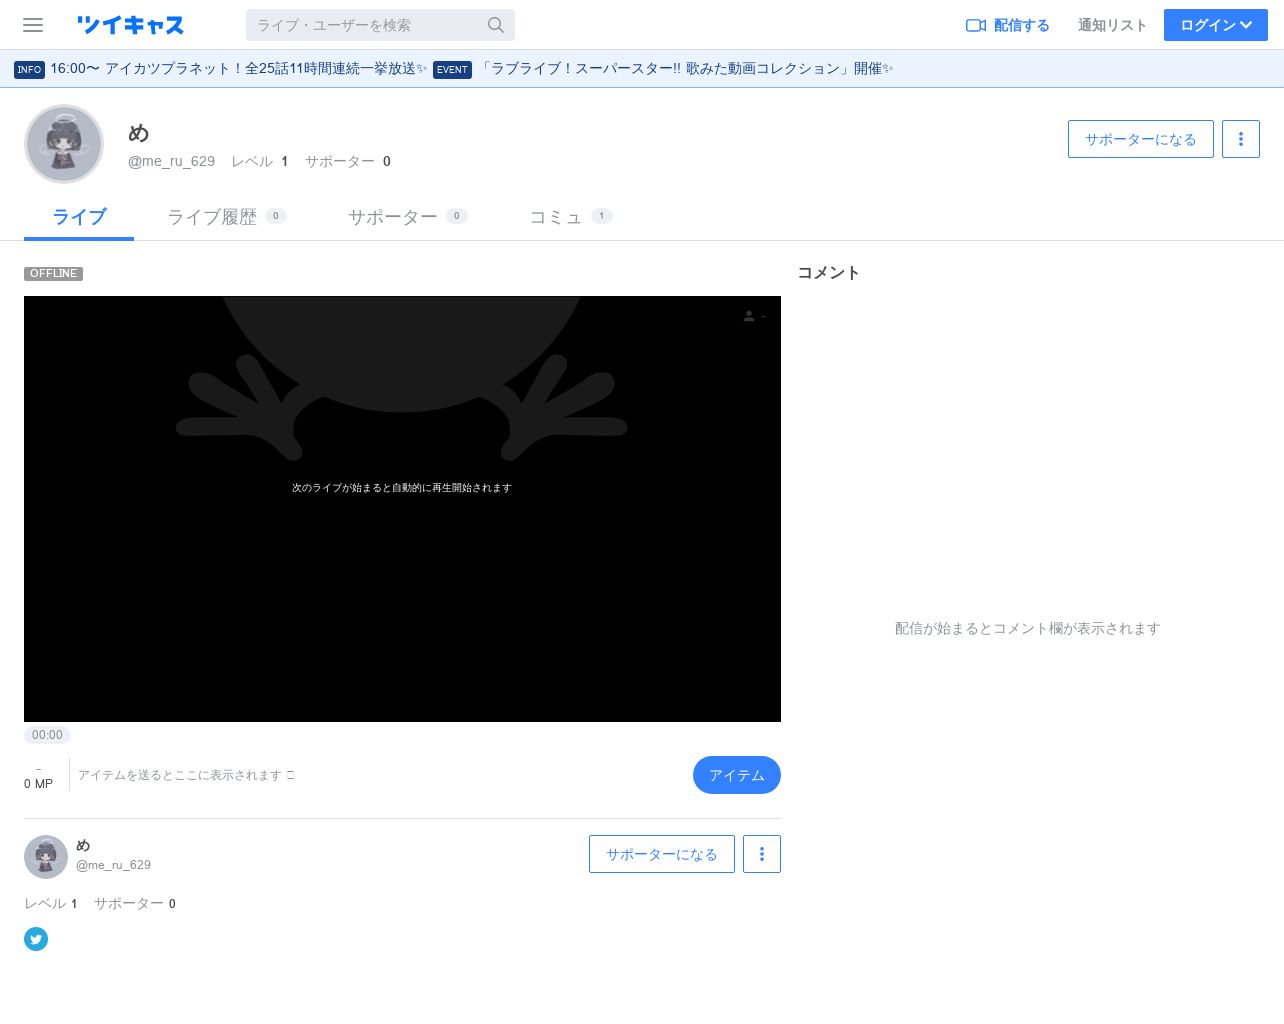Open the Twitter profile icon
The image size is (1284, 1024).
[x=36, y=939]
